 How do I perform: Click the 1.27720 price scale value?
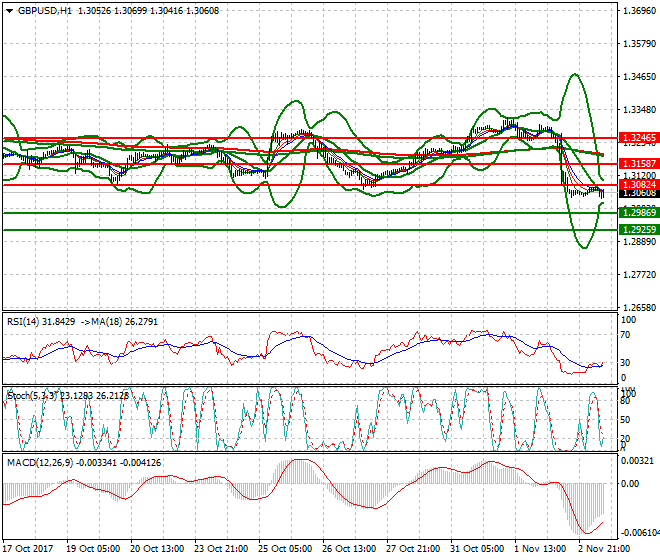[639, 275]
